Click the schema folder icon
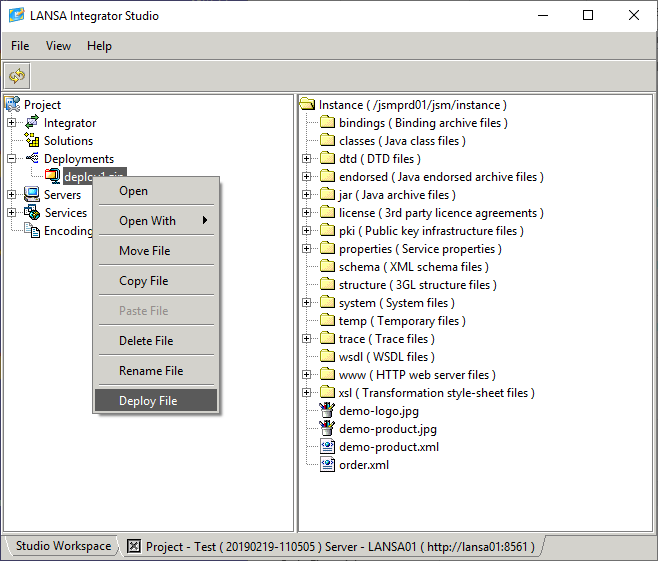 coord(327,266)
